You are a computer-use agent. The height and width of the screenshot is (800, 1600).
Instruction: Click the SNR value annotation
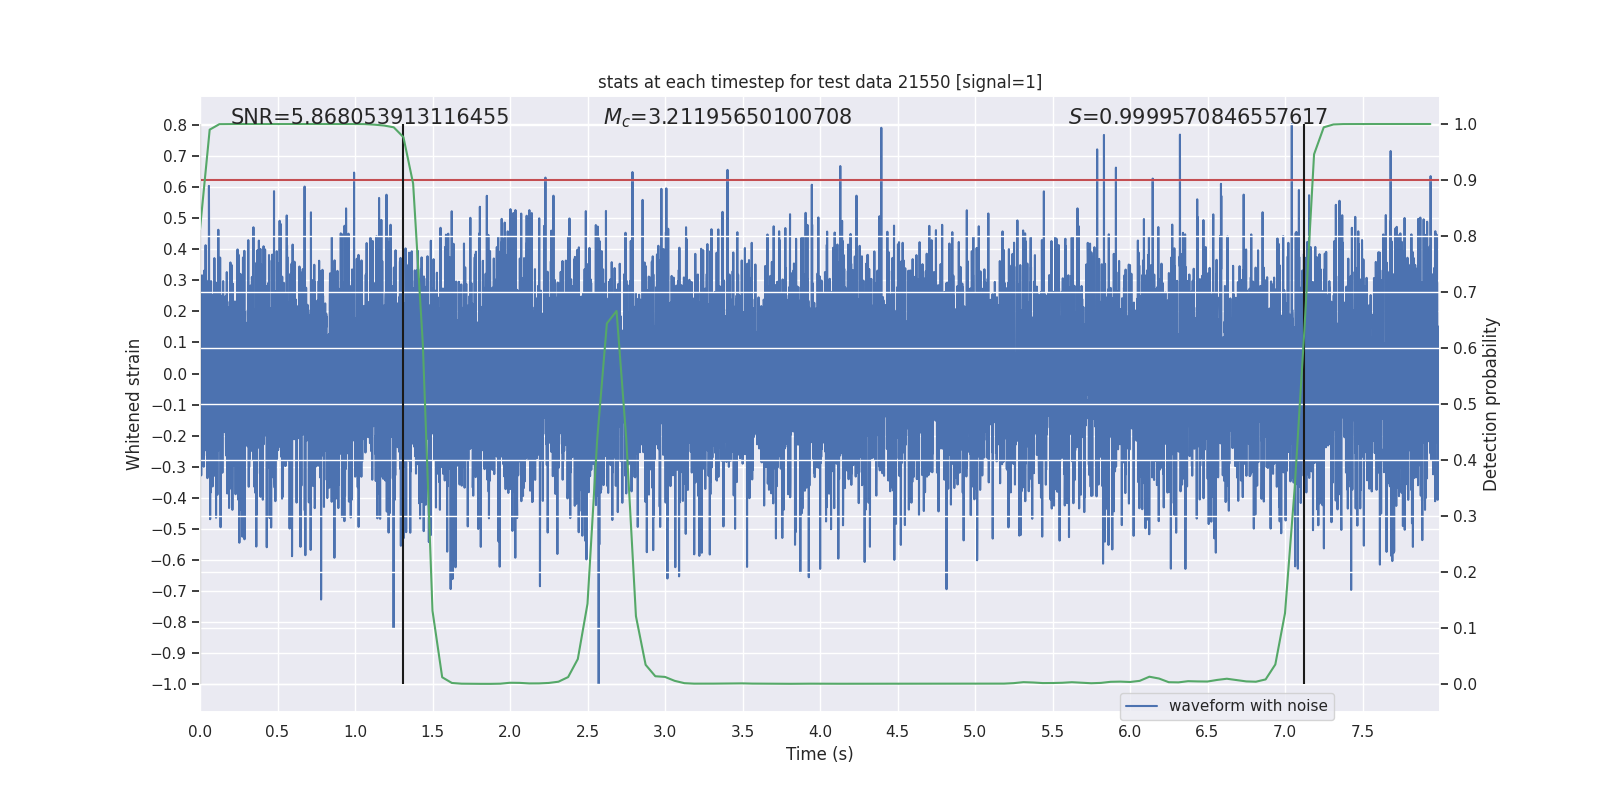(370, 117)
